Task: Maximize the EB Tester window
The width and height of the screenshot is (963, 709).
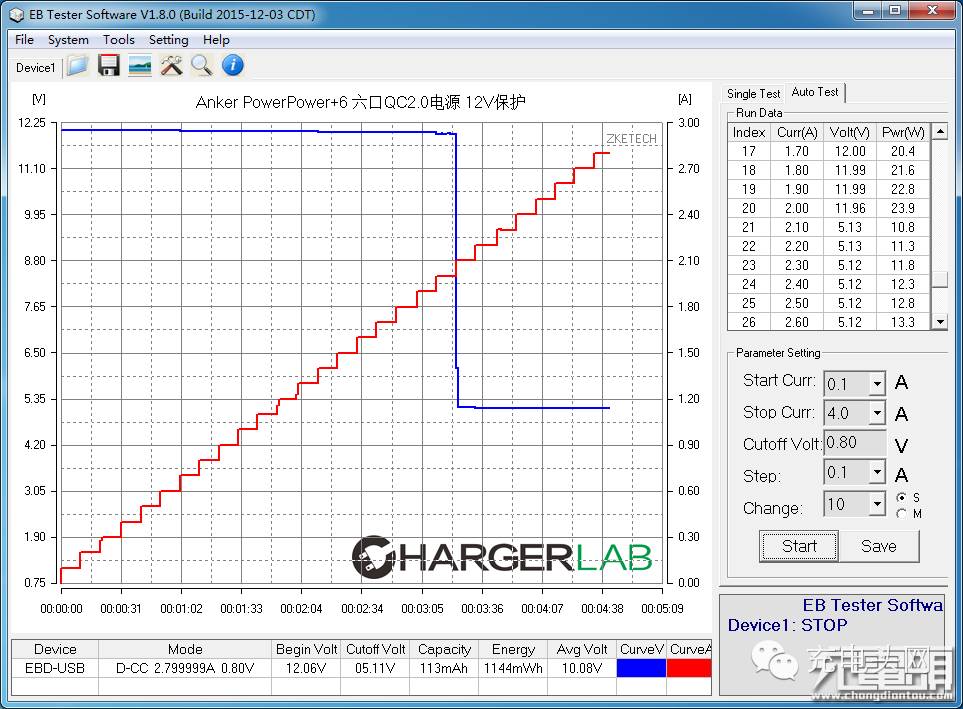Action: coord(895,10)
